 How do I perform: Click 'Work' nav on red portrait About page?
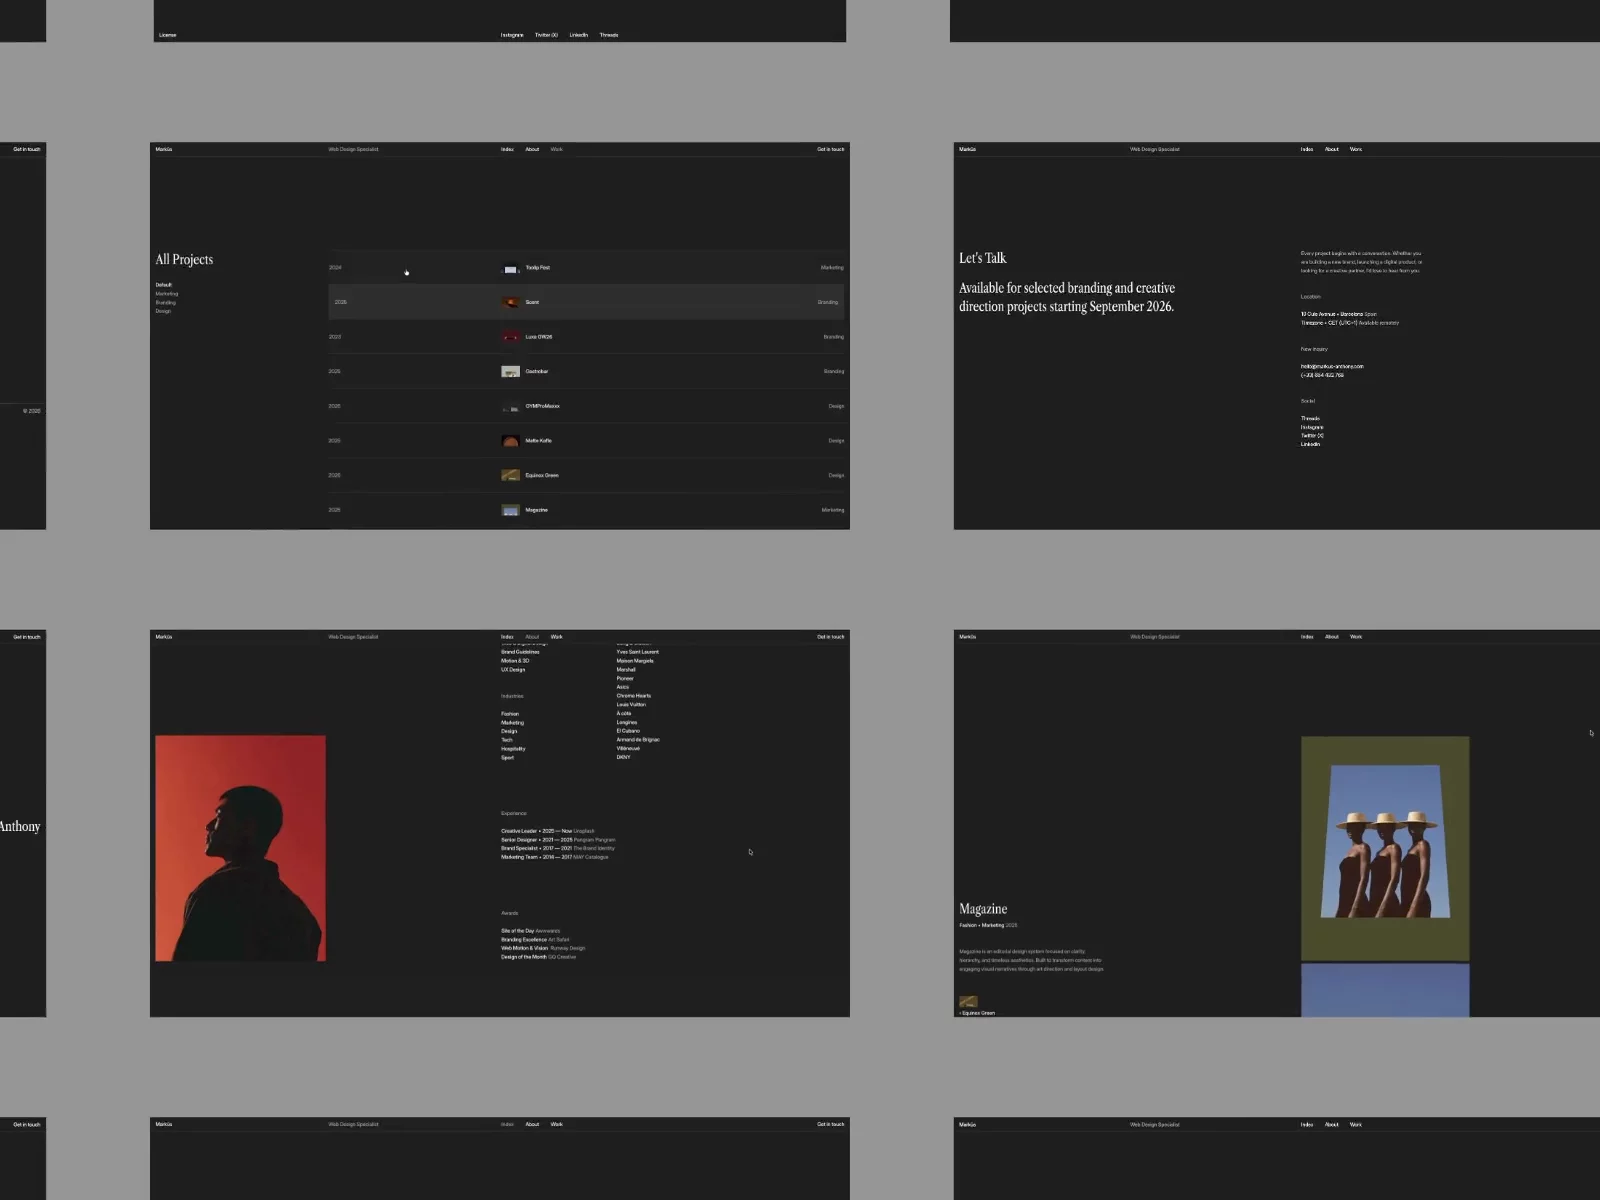coord(556,637)
